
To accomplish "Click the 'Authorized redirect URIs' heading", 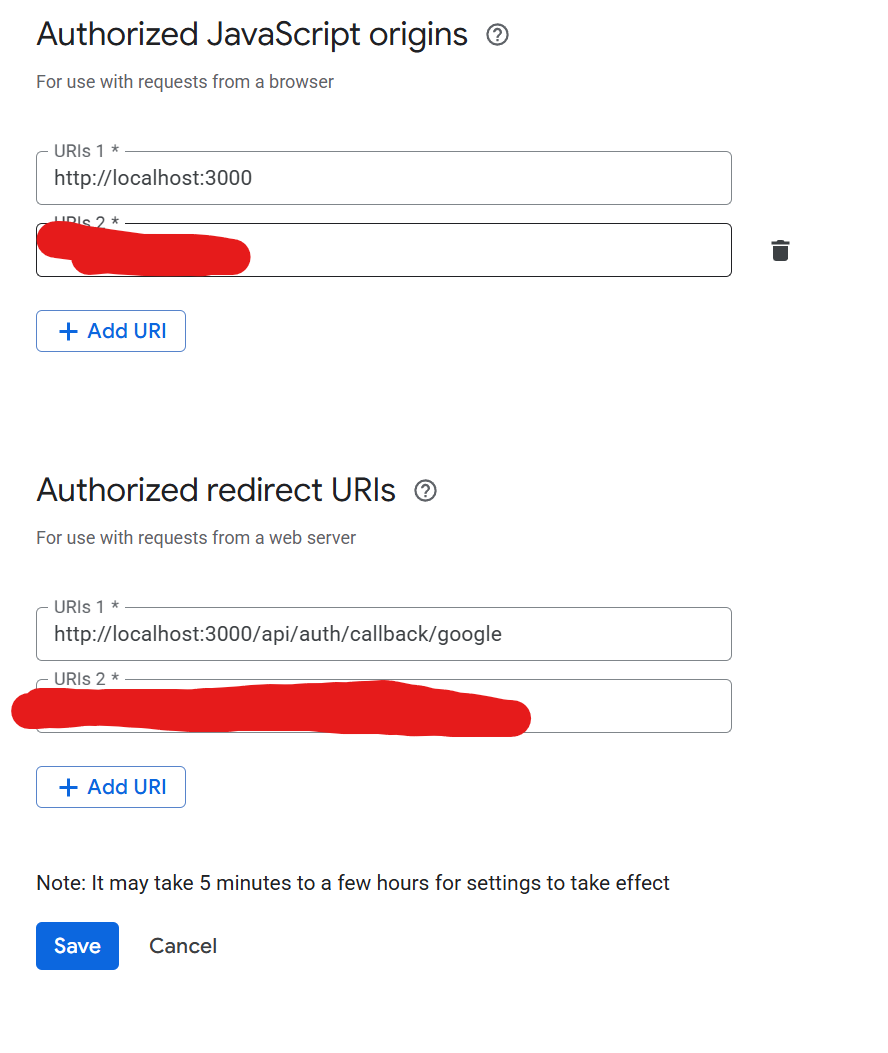I will click(x=216, y=491).
